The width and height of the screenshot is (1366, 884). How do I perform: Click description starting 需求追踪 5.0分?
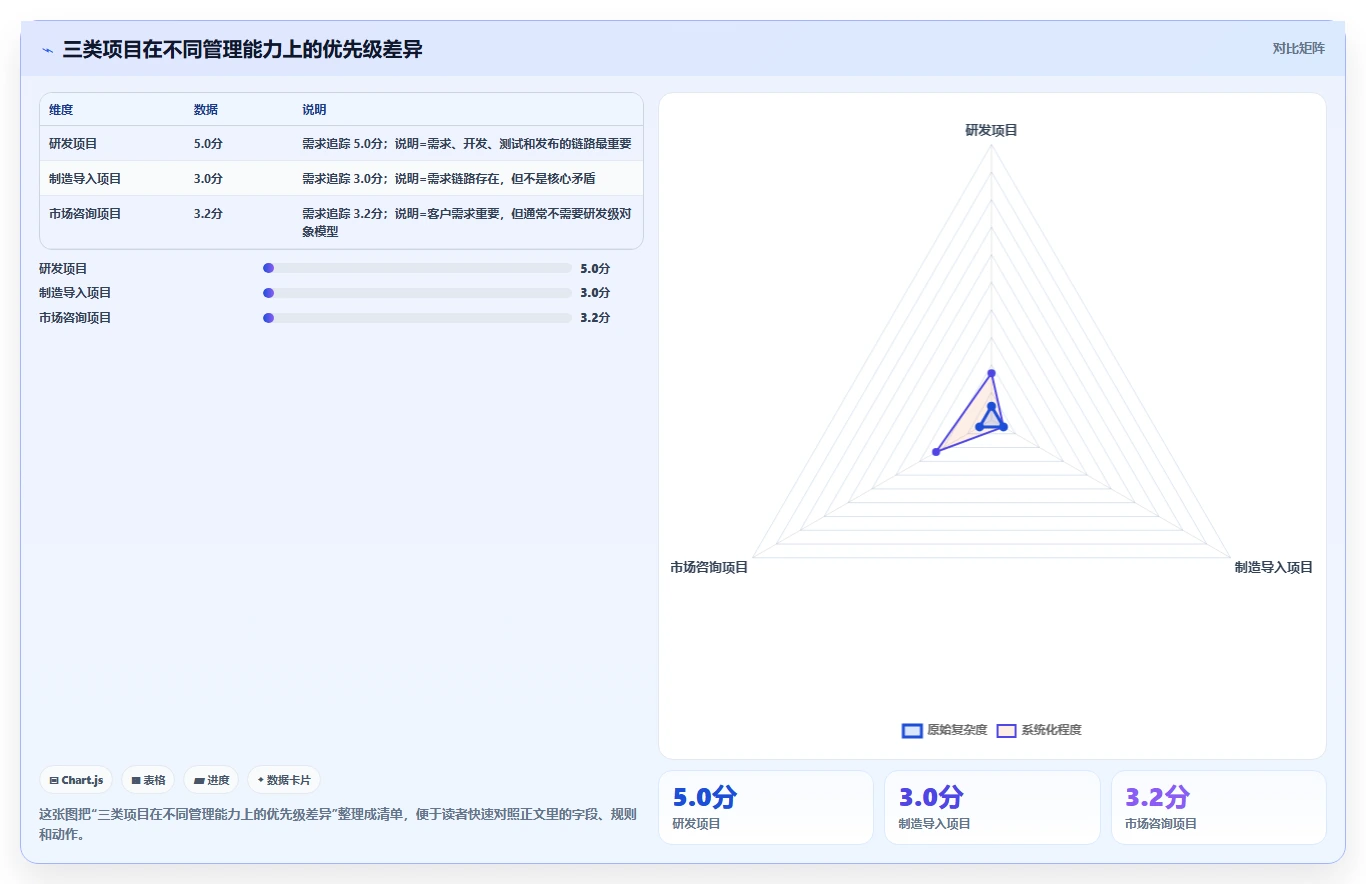467,144
